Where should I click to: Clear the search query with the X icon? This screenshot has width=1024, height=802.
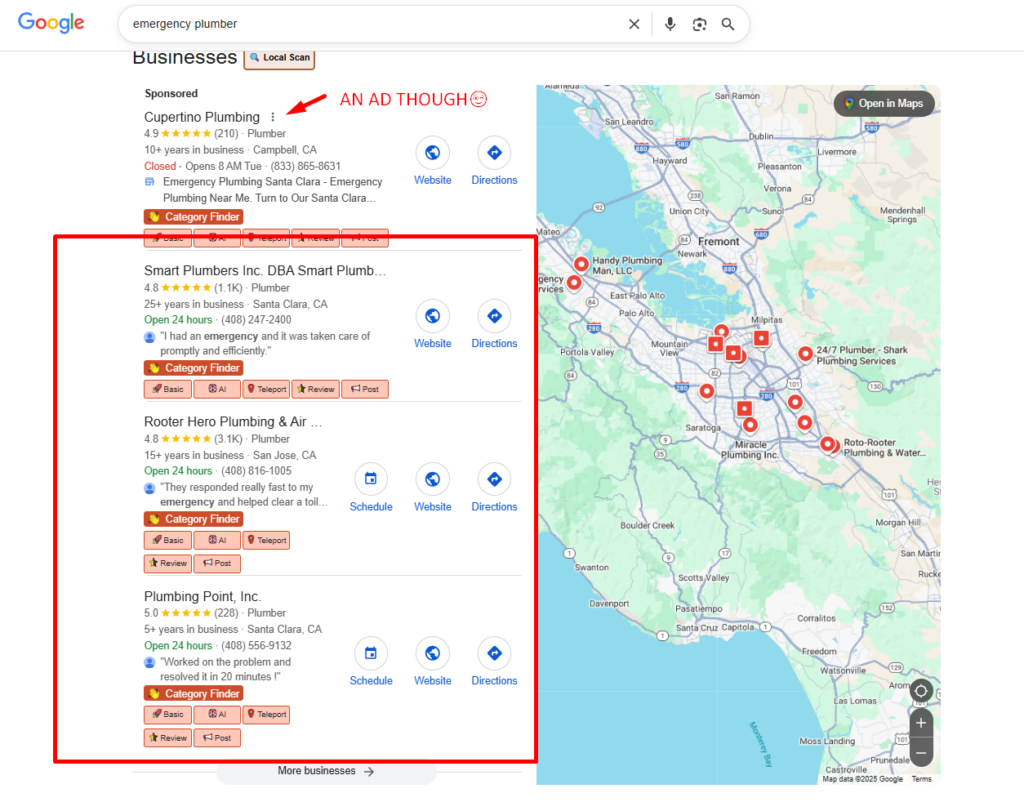tap(634, 23)
